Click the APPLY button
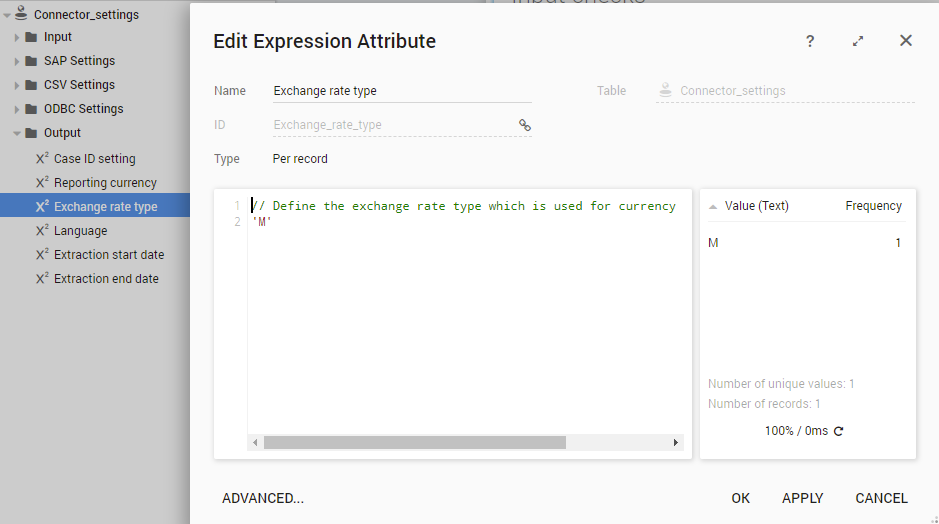This screenshot has width=939, height=524. [802, 498]
